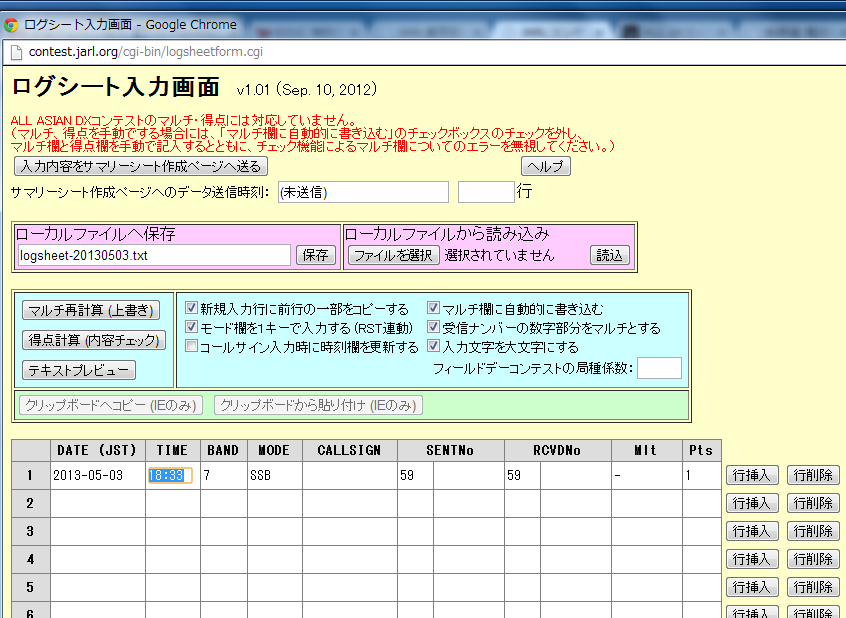Viewport: 846px width, 618px height.
Task: Click row 2 DATE cell
Action: 98,504
